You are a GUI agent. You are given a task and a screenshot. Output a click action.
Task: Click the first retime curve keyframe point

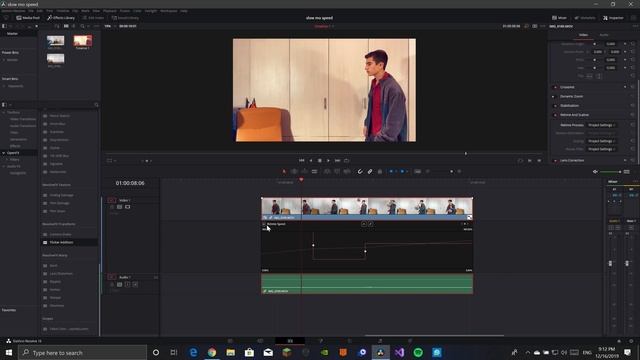(x=313, y=245)
